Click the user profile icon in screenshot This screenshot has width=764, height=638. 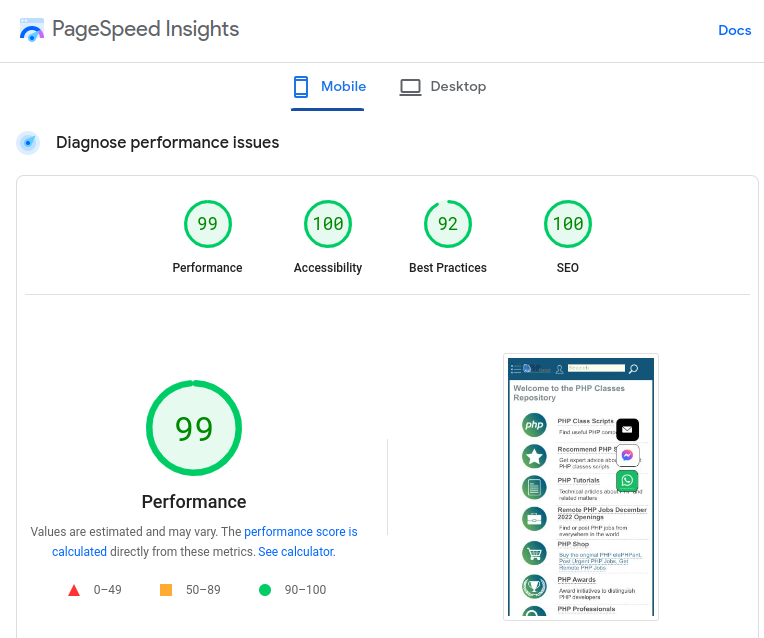(559, 369)
